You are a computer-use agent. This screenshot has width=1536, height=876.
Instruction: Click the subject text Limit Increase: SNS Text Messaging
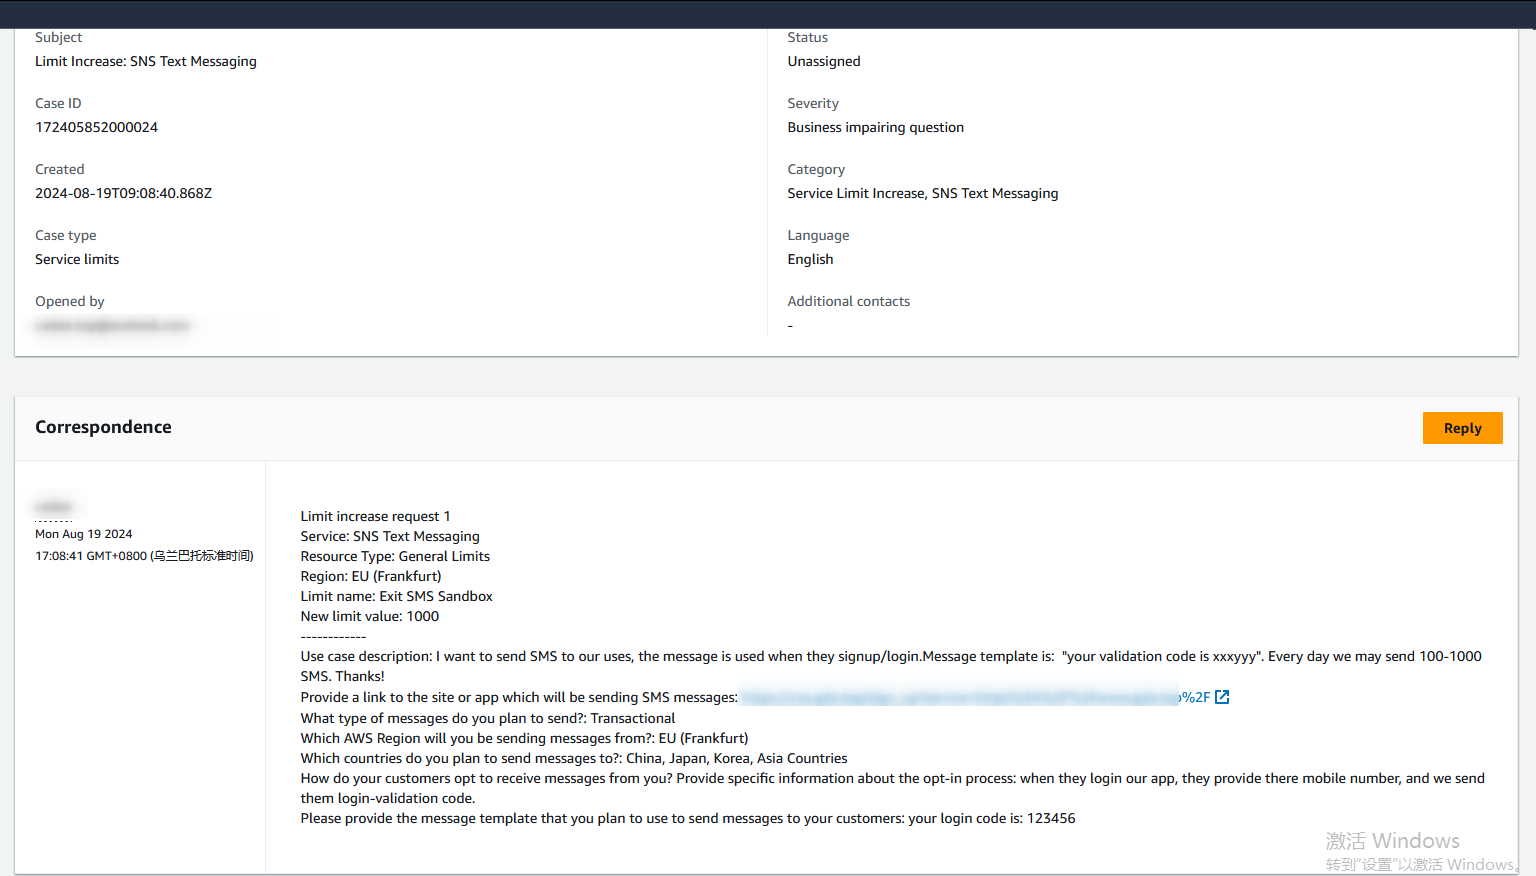click(146, 61)
